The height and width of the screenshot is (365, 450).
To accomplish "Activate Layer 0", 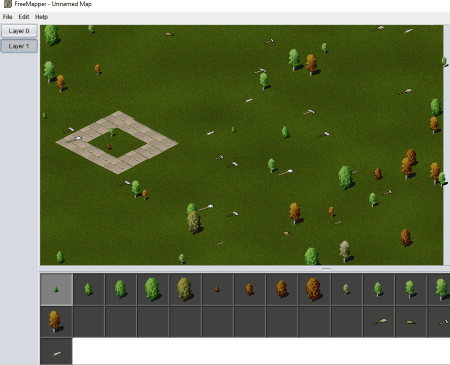I will tap(19, 31).
